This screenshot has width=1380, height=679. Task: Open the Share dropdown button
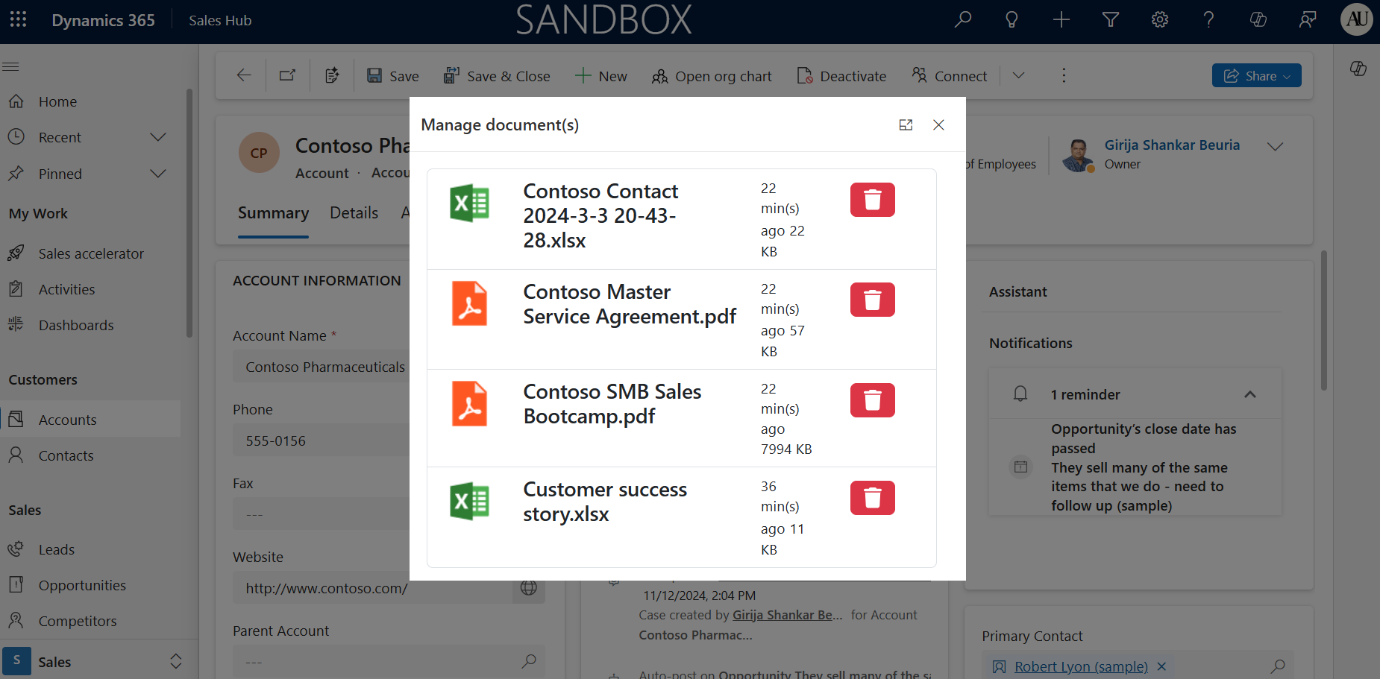pyautogui.click(x=1256, y=76)
